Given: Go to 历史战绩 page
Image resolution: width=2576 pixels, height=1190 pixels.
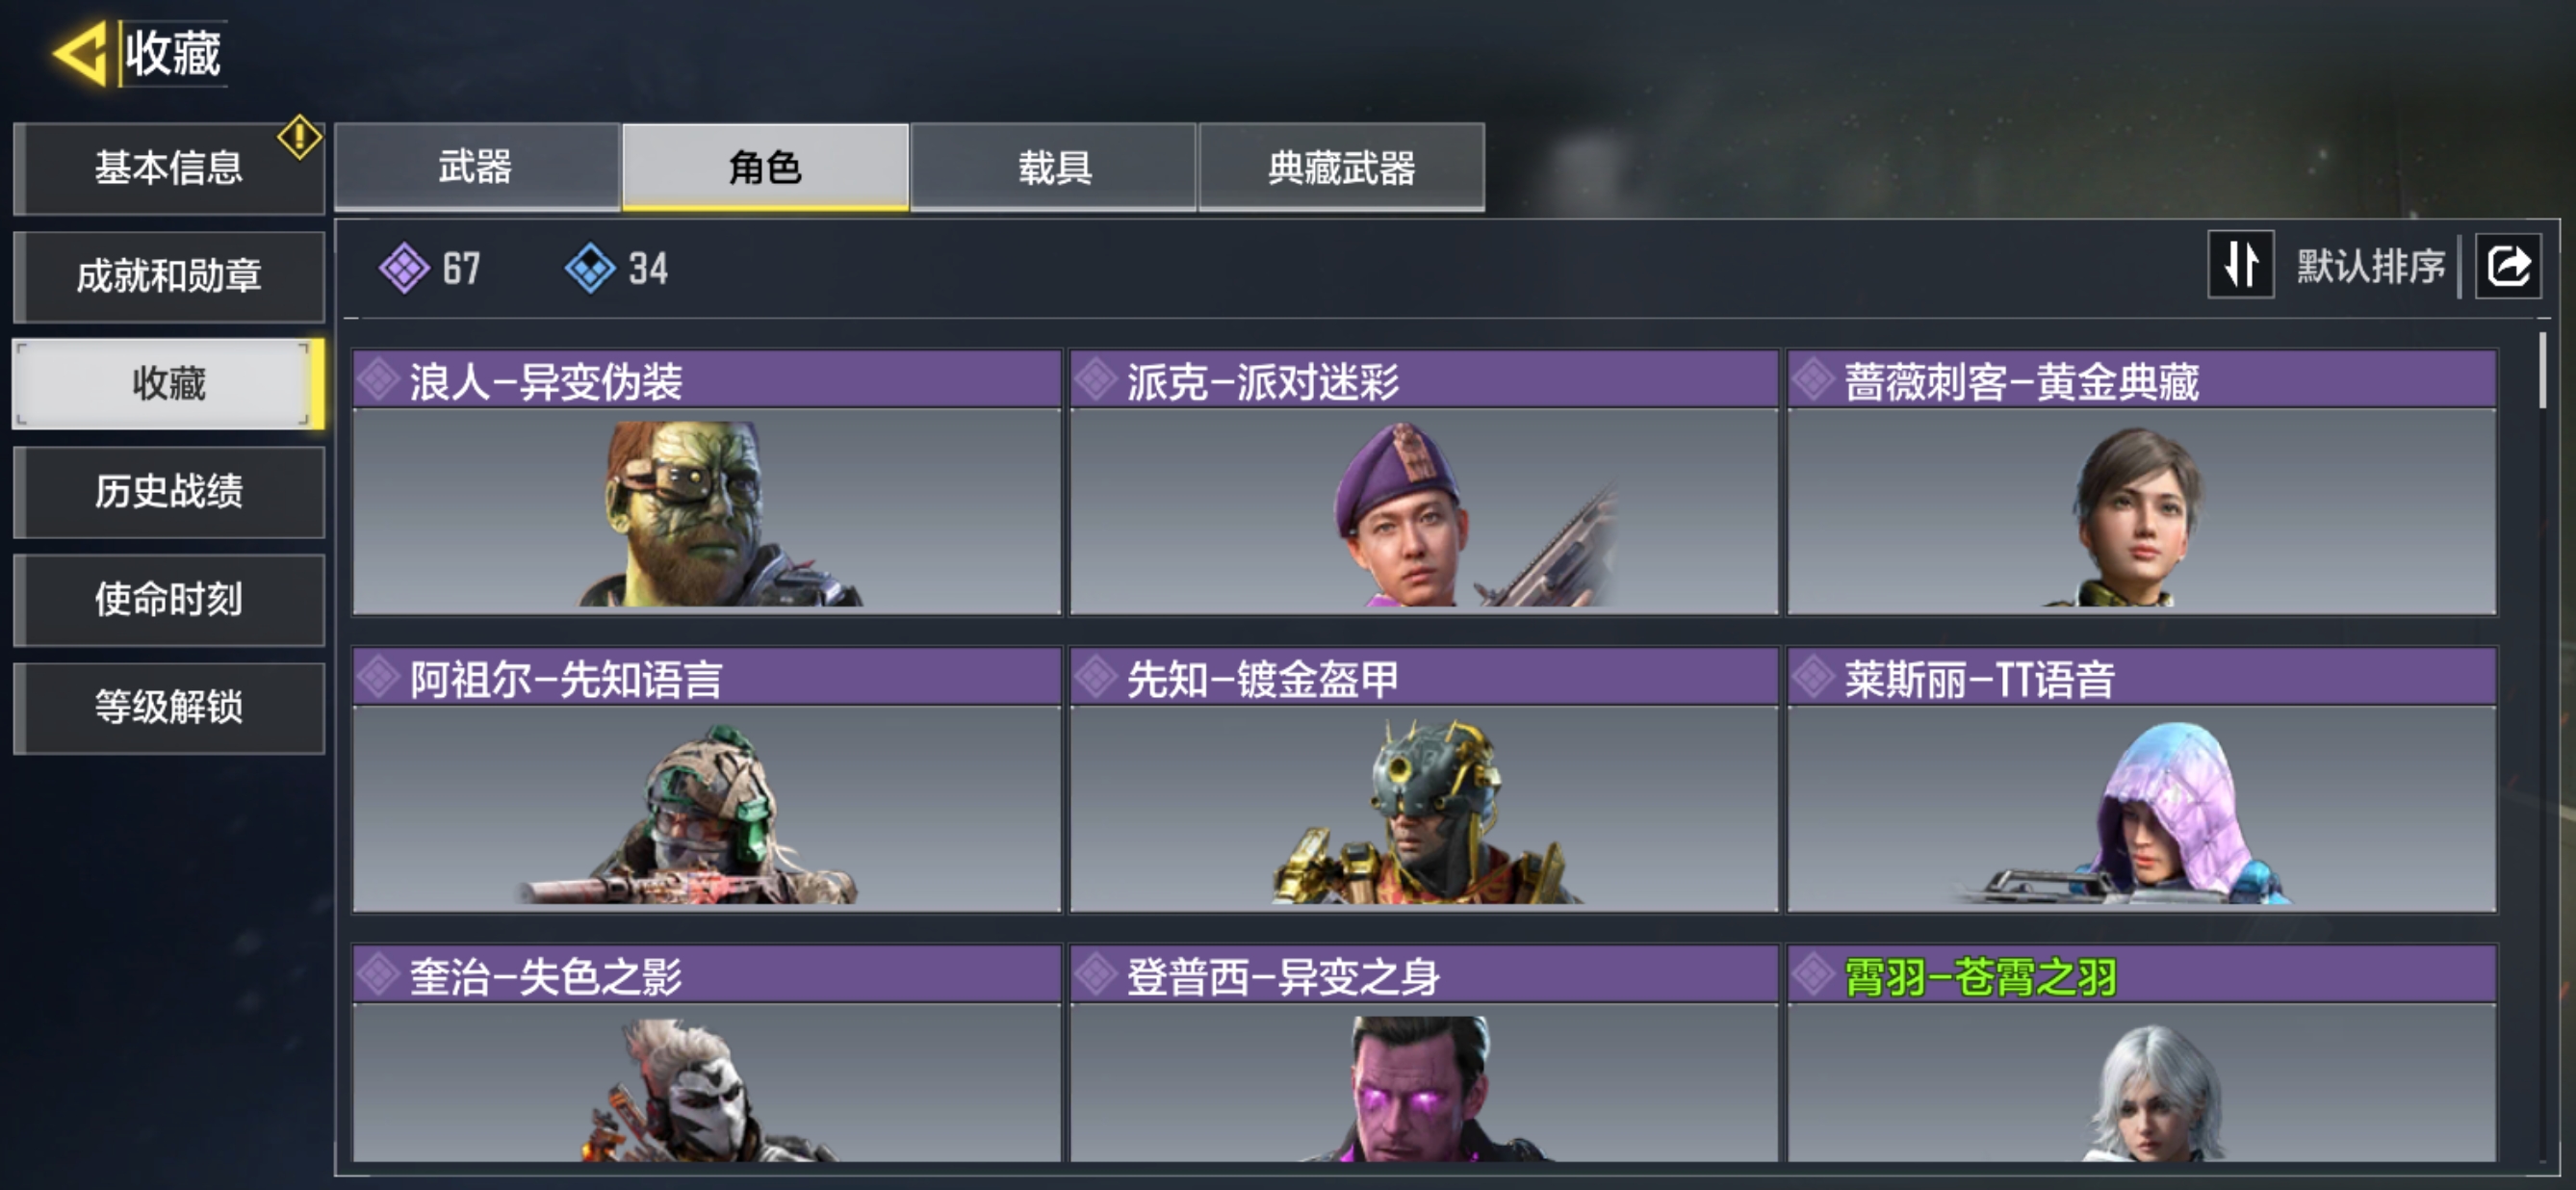Looking at the screenshot, I should [x=169, y=492].
